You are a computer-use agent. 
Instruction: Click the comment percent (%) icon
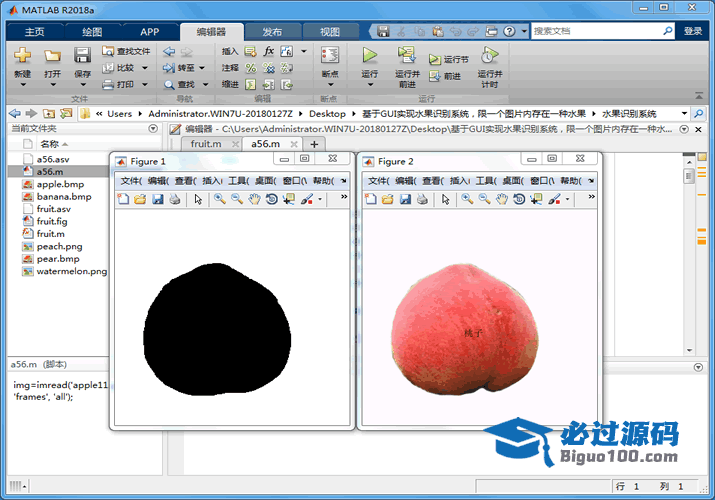251,68
